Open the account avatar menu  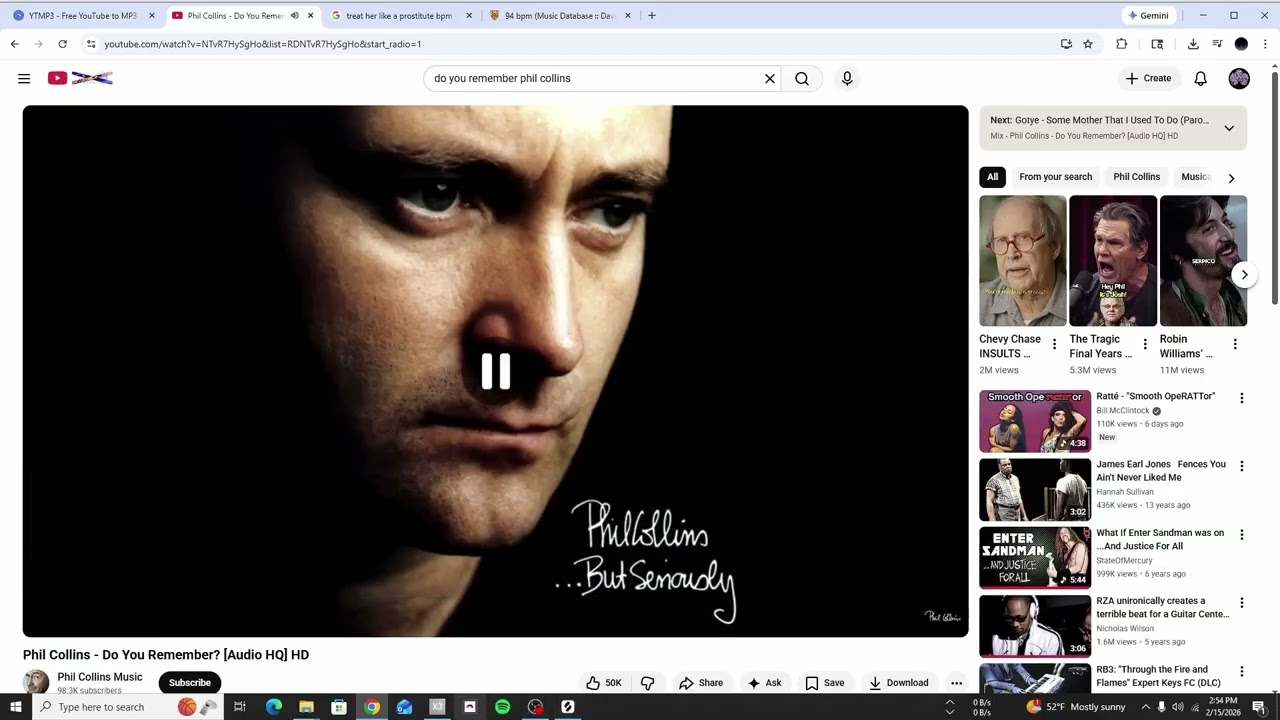(x=1239, y=78)
